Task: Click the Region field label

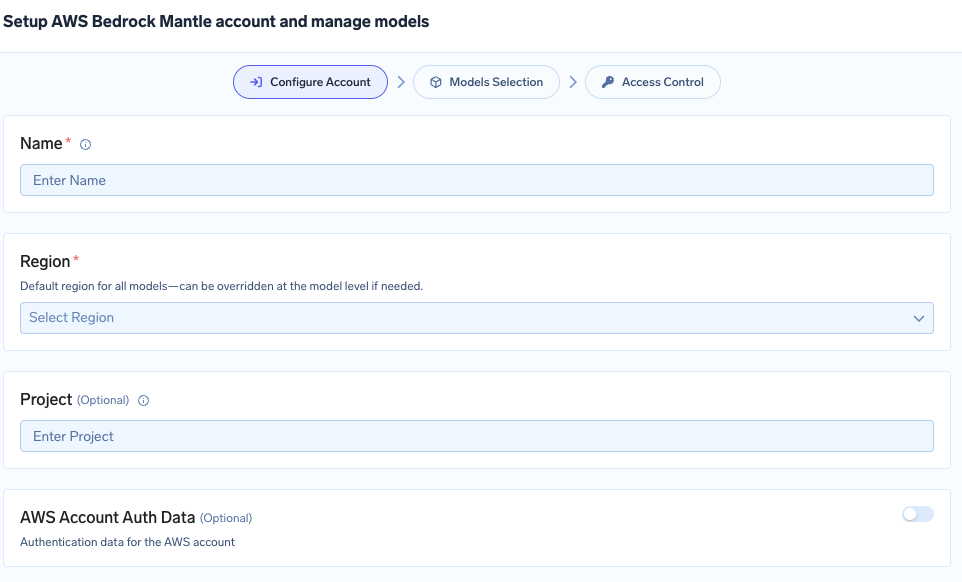Action: [x=45, y=261]
